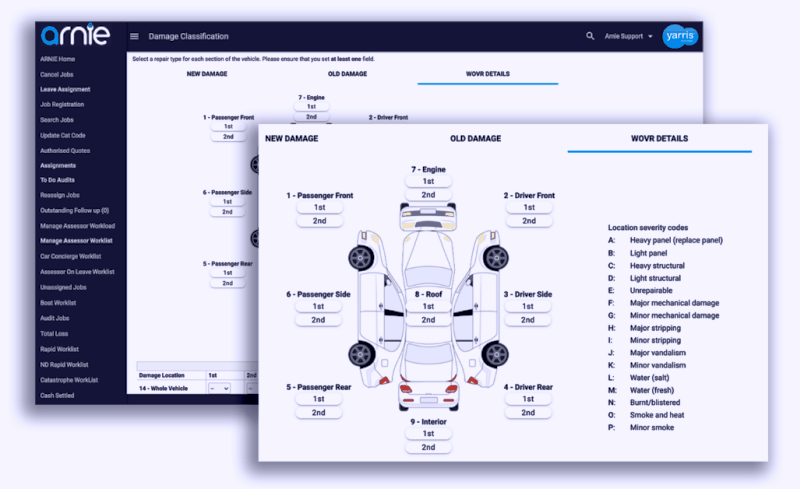Choose 2nd for 9 - Interior

tap(428, 447)
